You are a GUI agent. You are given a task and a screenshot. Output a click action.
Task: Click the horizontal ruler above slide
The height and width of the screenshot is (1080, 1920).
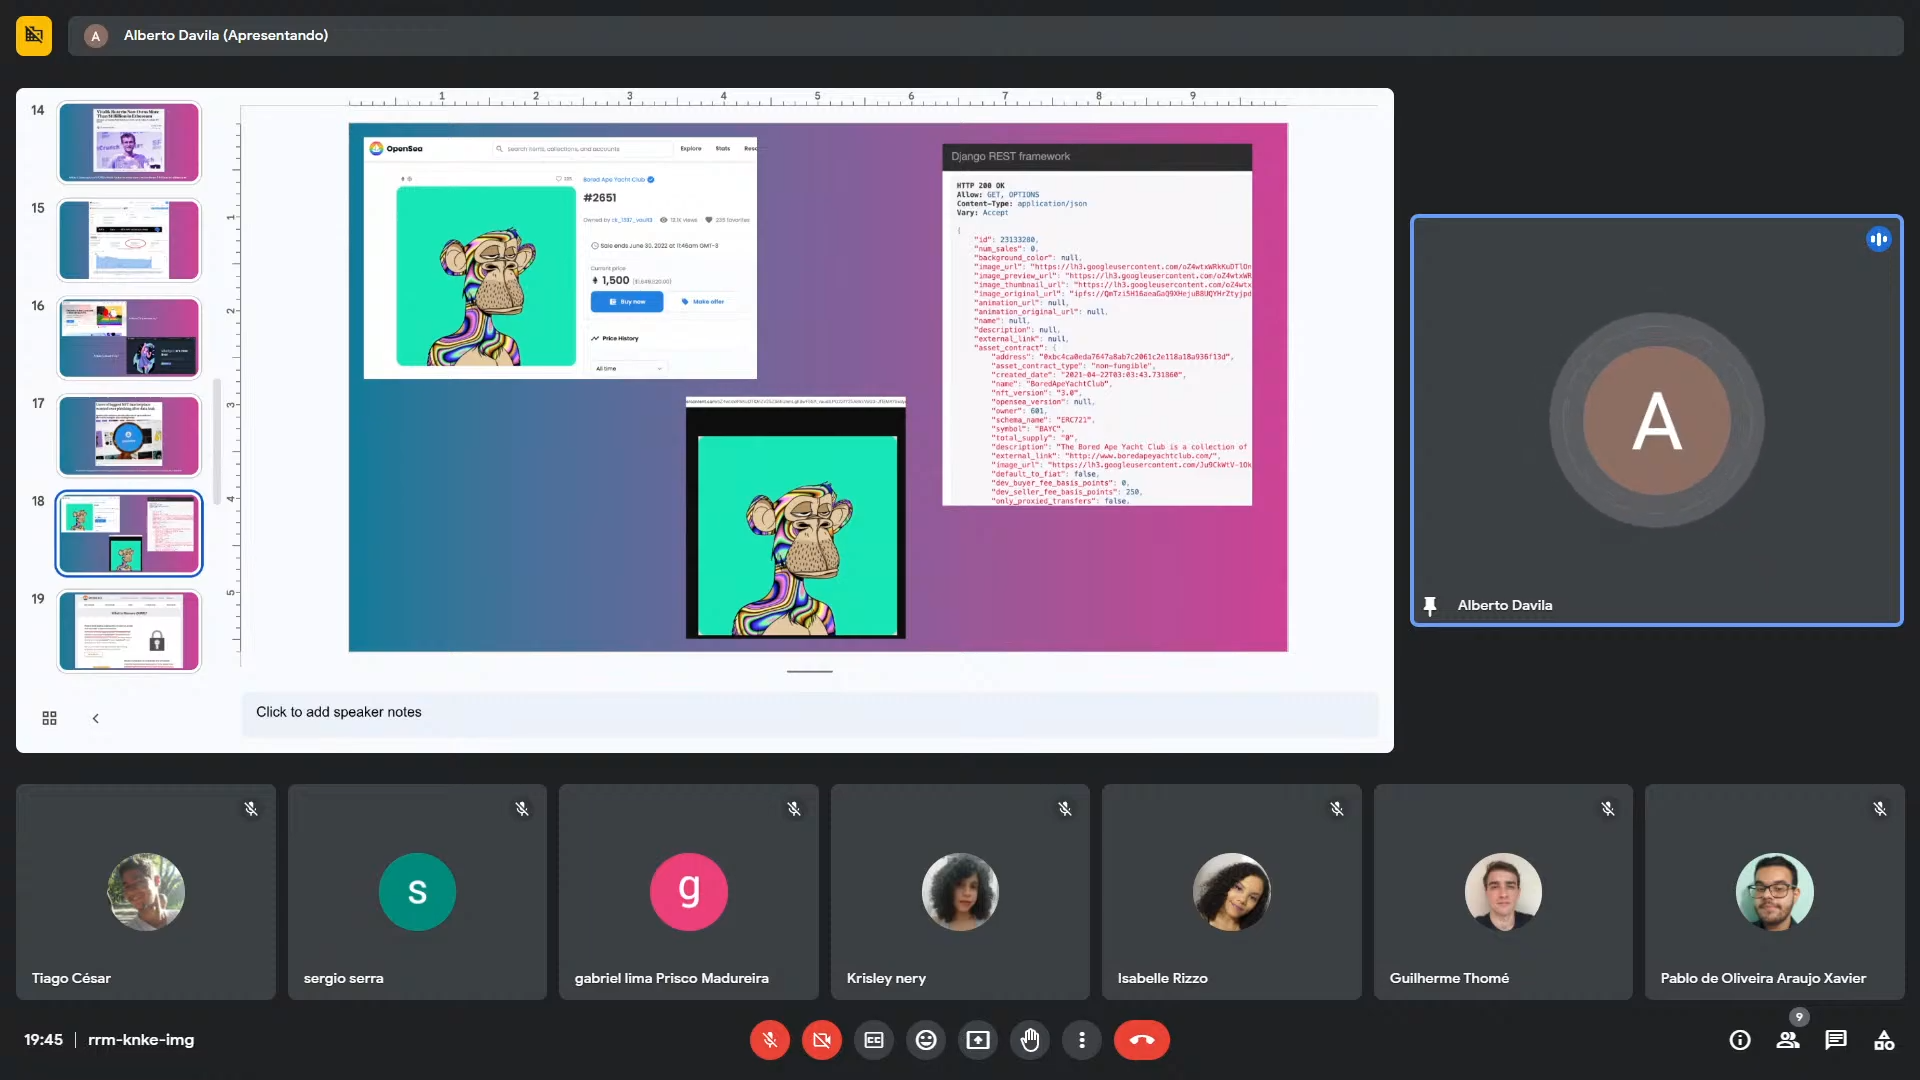820,99
